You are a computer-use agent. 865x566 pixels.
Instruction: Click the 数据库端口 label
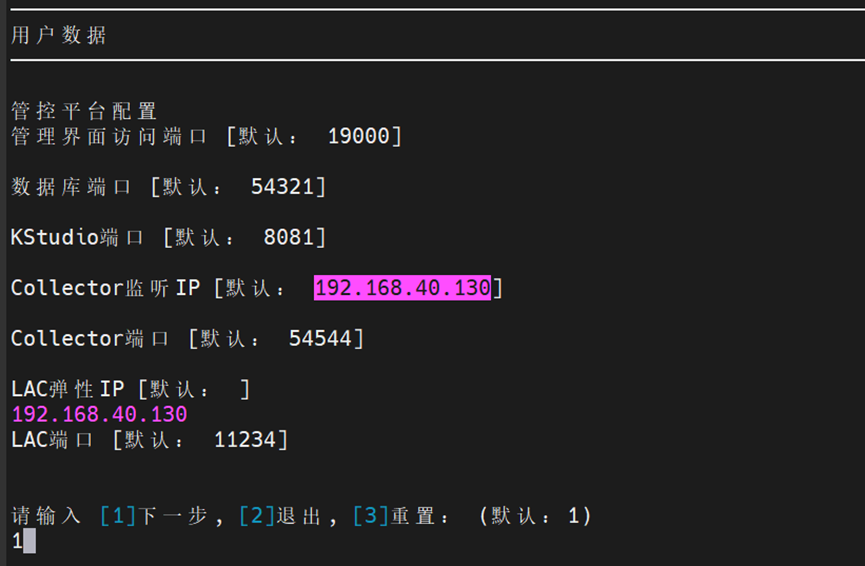tap(71, 187)
